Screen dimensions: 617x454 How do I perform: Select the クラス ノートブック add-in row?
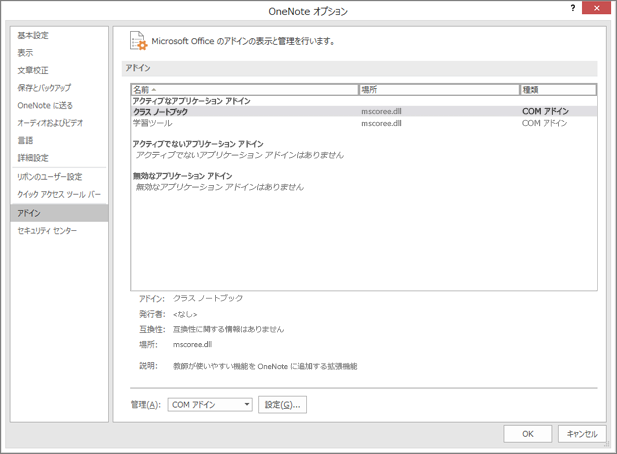(364, 111)
